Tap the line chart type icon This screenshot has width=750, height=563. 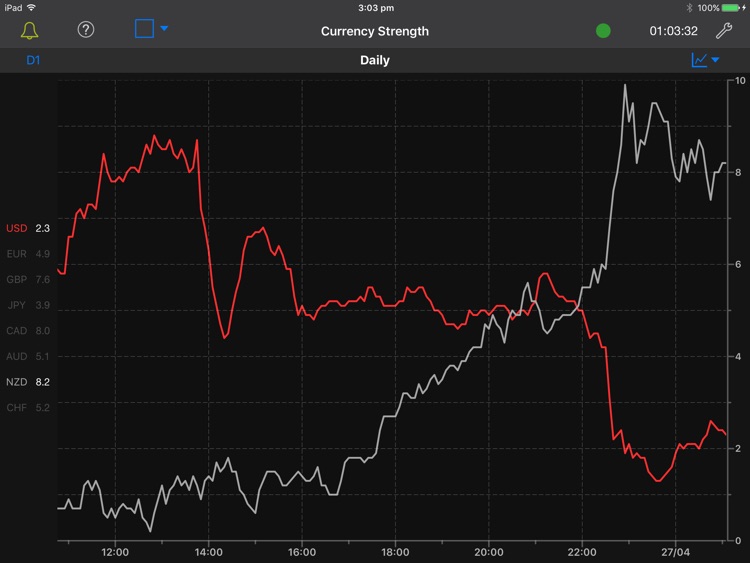pyautogui.click(x=699, y=60)
